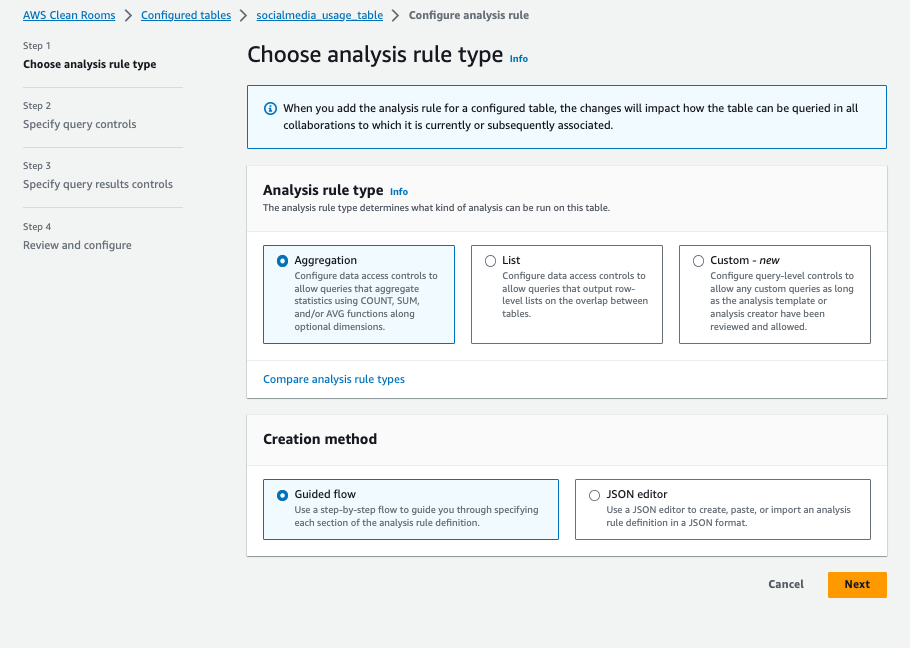Open Compare analysis rule types link
Image resolution: width=910 pixels, height=648 pixels.
(334, 380)
